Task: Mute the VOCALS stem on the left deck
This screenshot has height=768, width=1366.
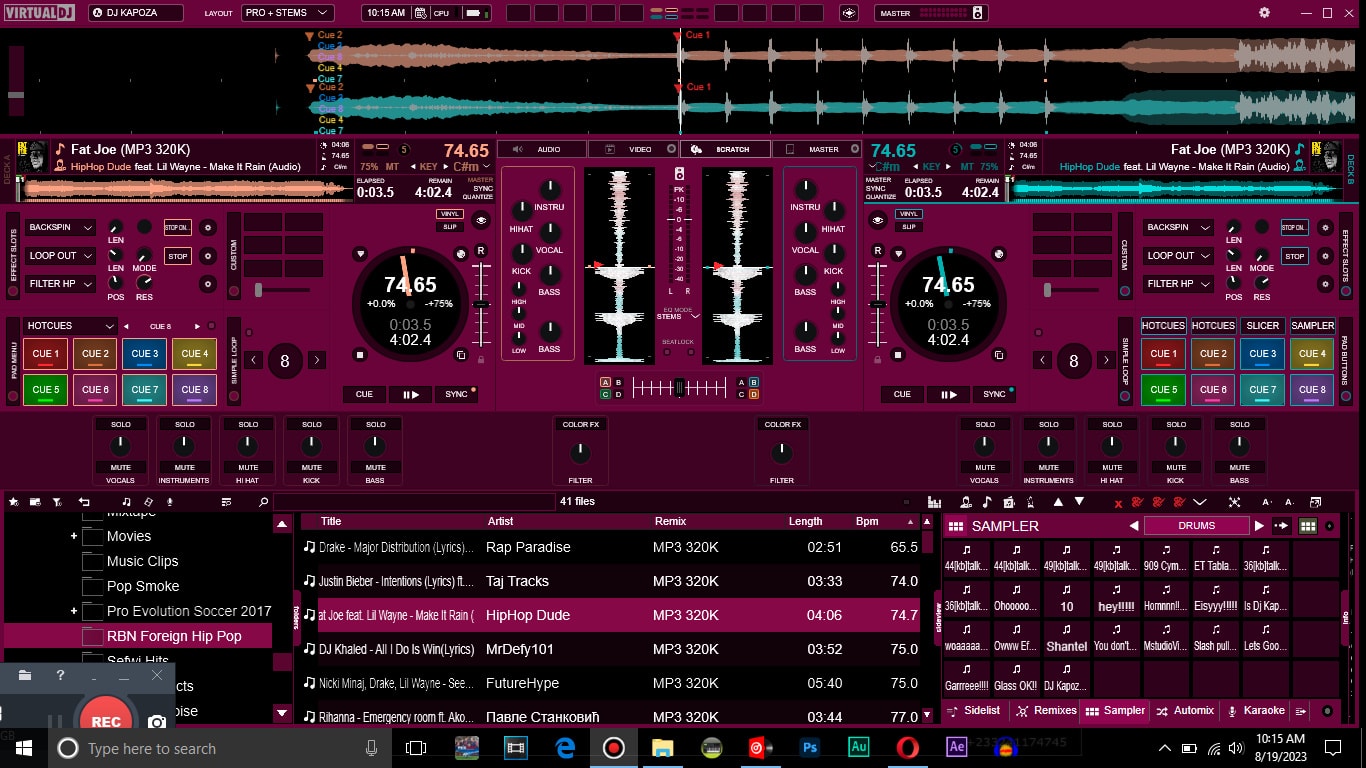Action: [121, 467]
